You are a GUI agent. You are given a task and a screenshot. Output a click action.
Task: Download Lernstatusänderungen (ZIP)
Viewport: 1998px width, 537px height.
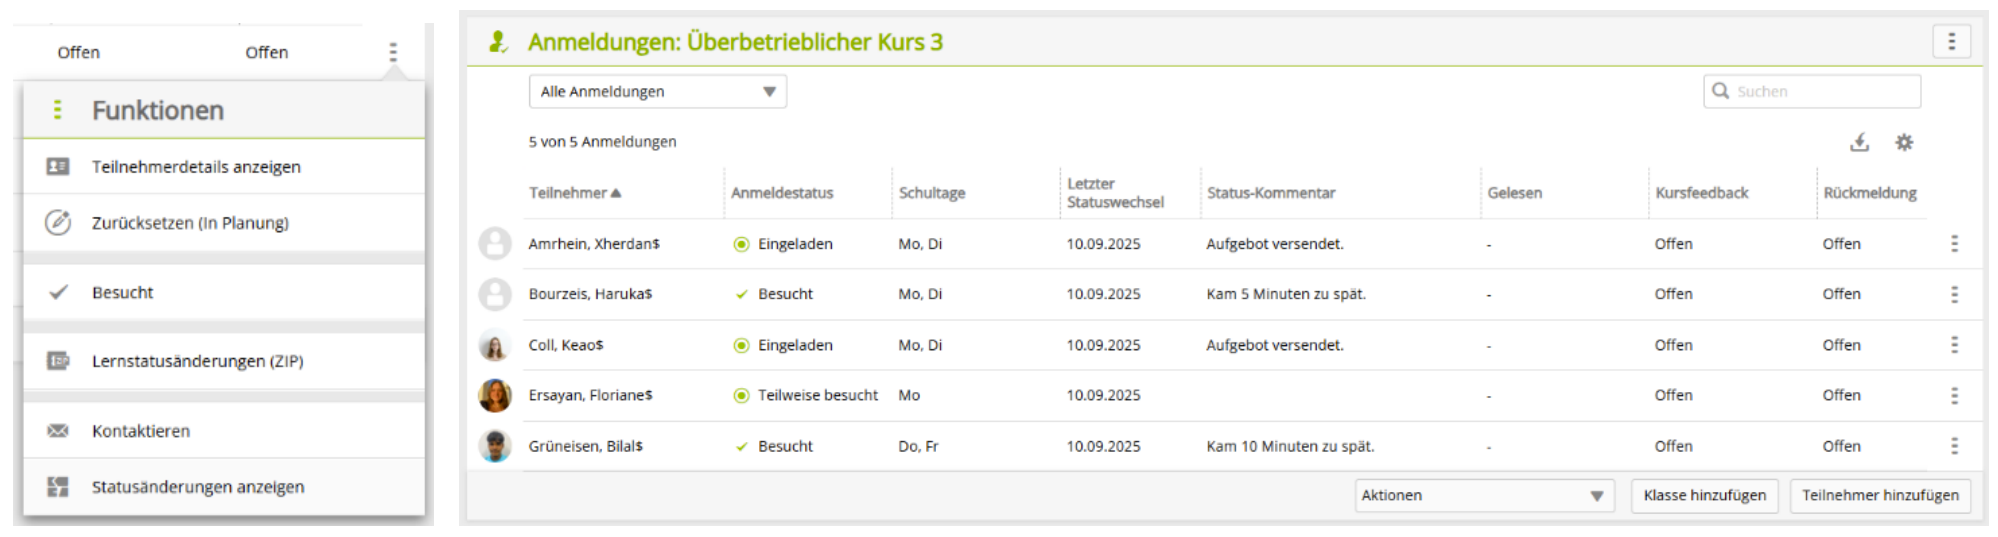(197, 361)
